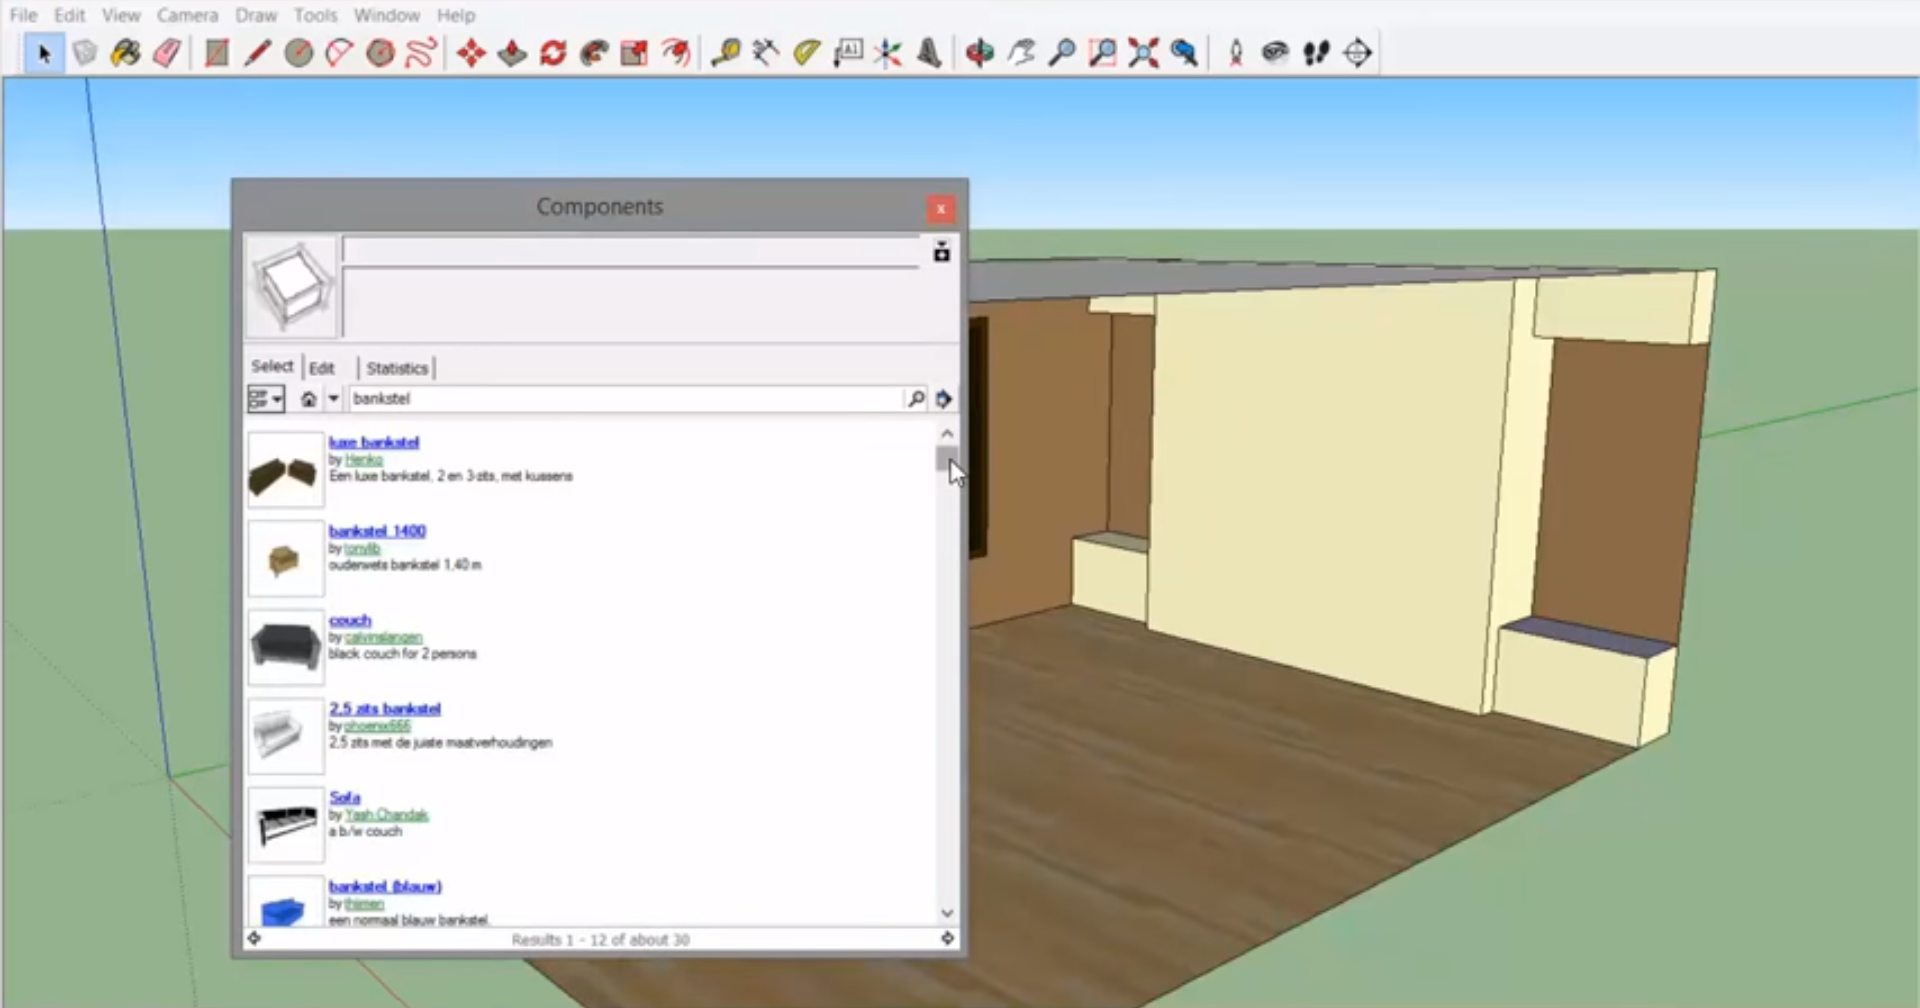This screenshot has width=1920, height=1008.
Task: Expand the navigation dropdown arrow beside home
Action: coord(334,399)
